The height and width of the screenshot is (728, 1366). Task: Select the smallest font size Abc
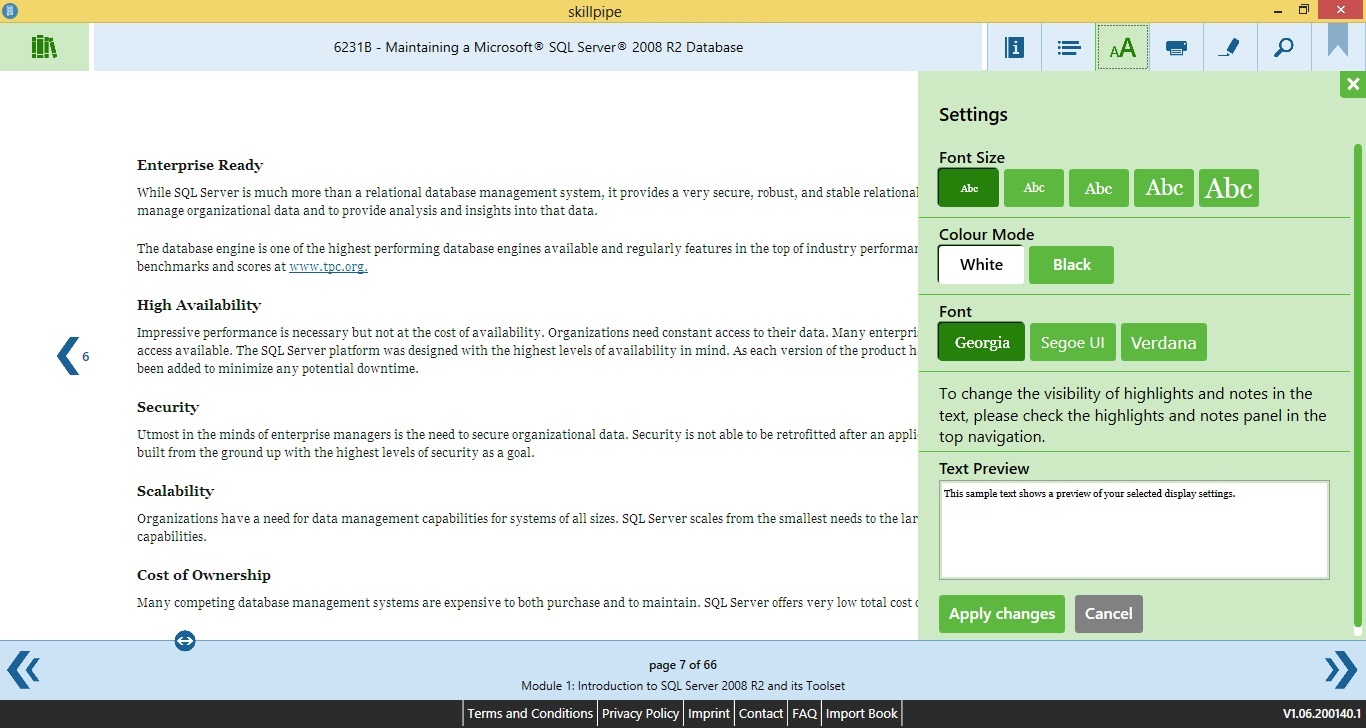coord(968,188)
